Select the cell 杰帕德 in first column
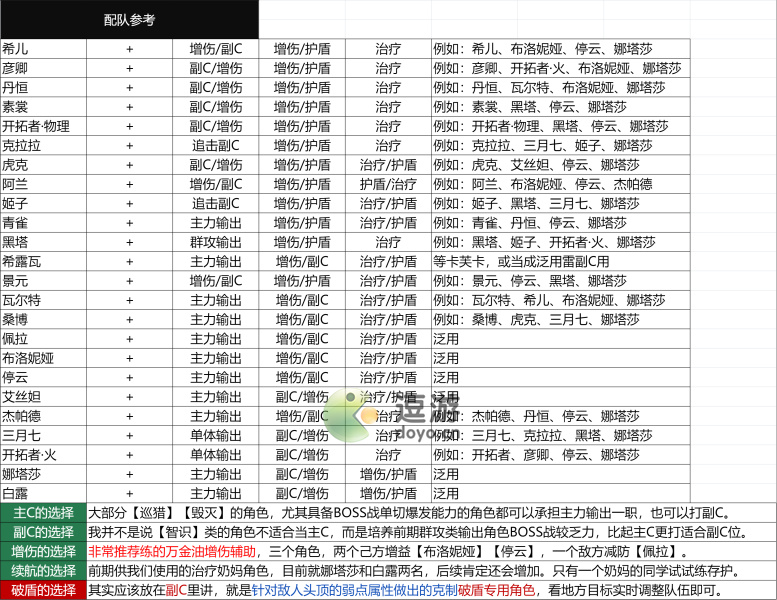 (44, 416)
